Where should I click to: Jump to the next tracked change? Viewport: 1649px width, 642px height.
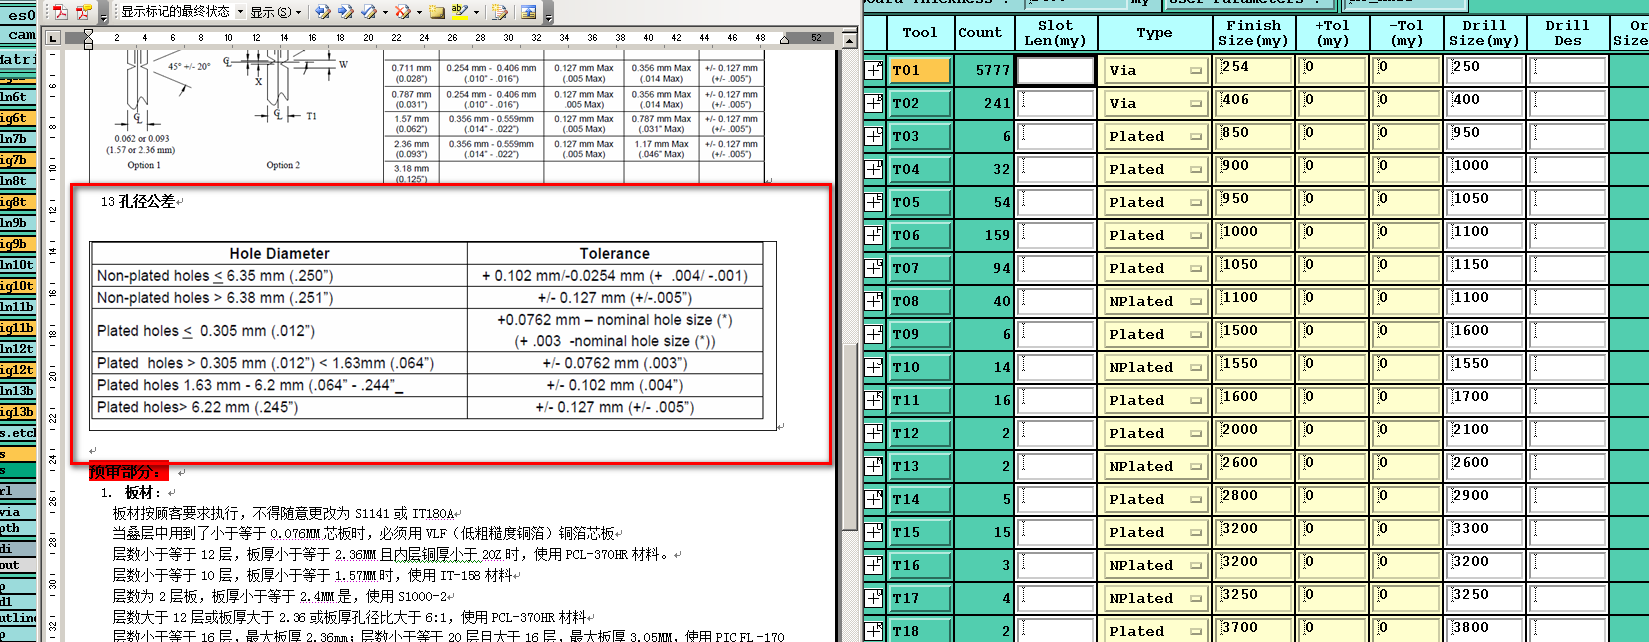point(345,12)
